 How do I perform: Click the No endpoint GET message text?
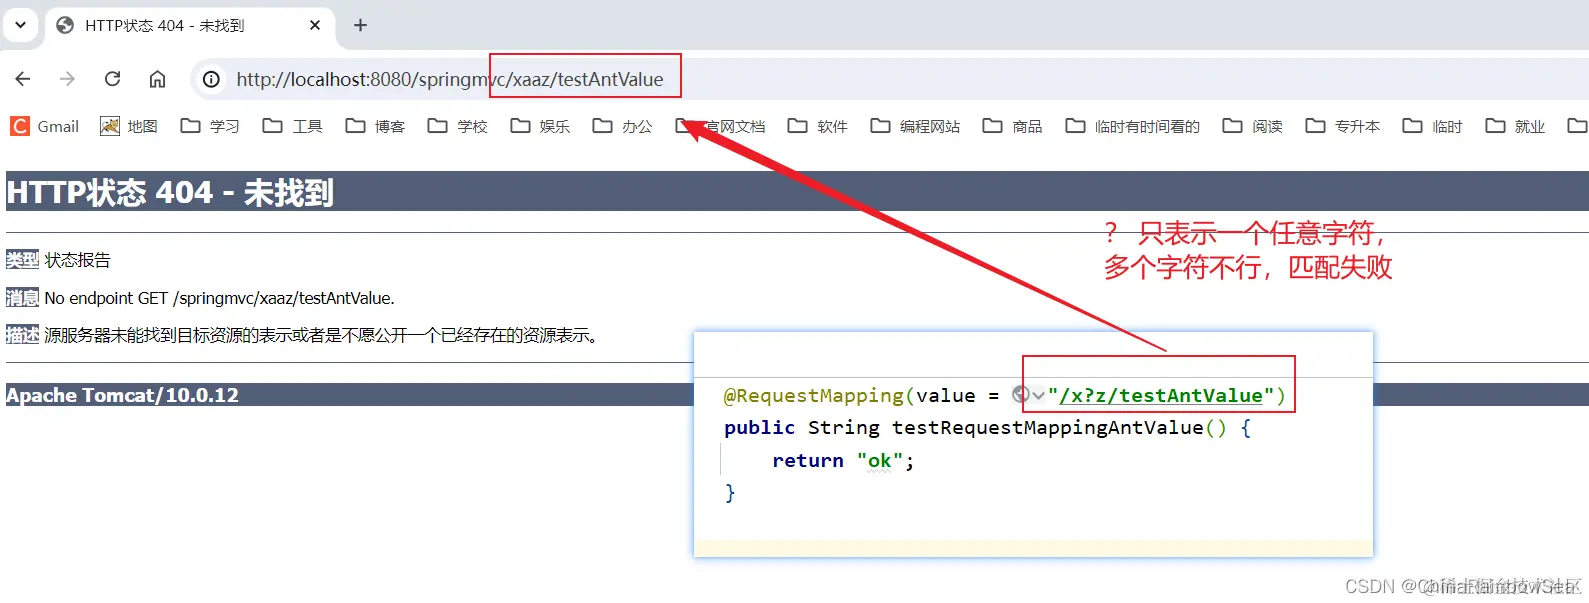point(219,298)
